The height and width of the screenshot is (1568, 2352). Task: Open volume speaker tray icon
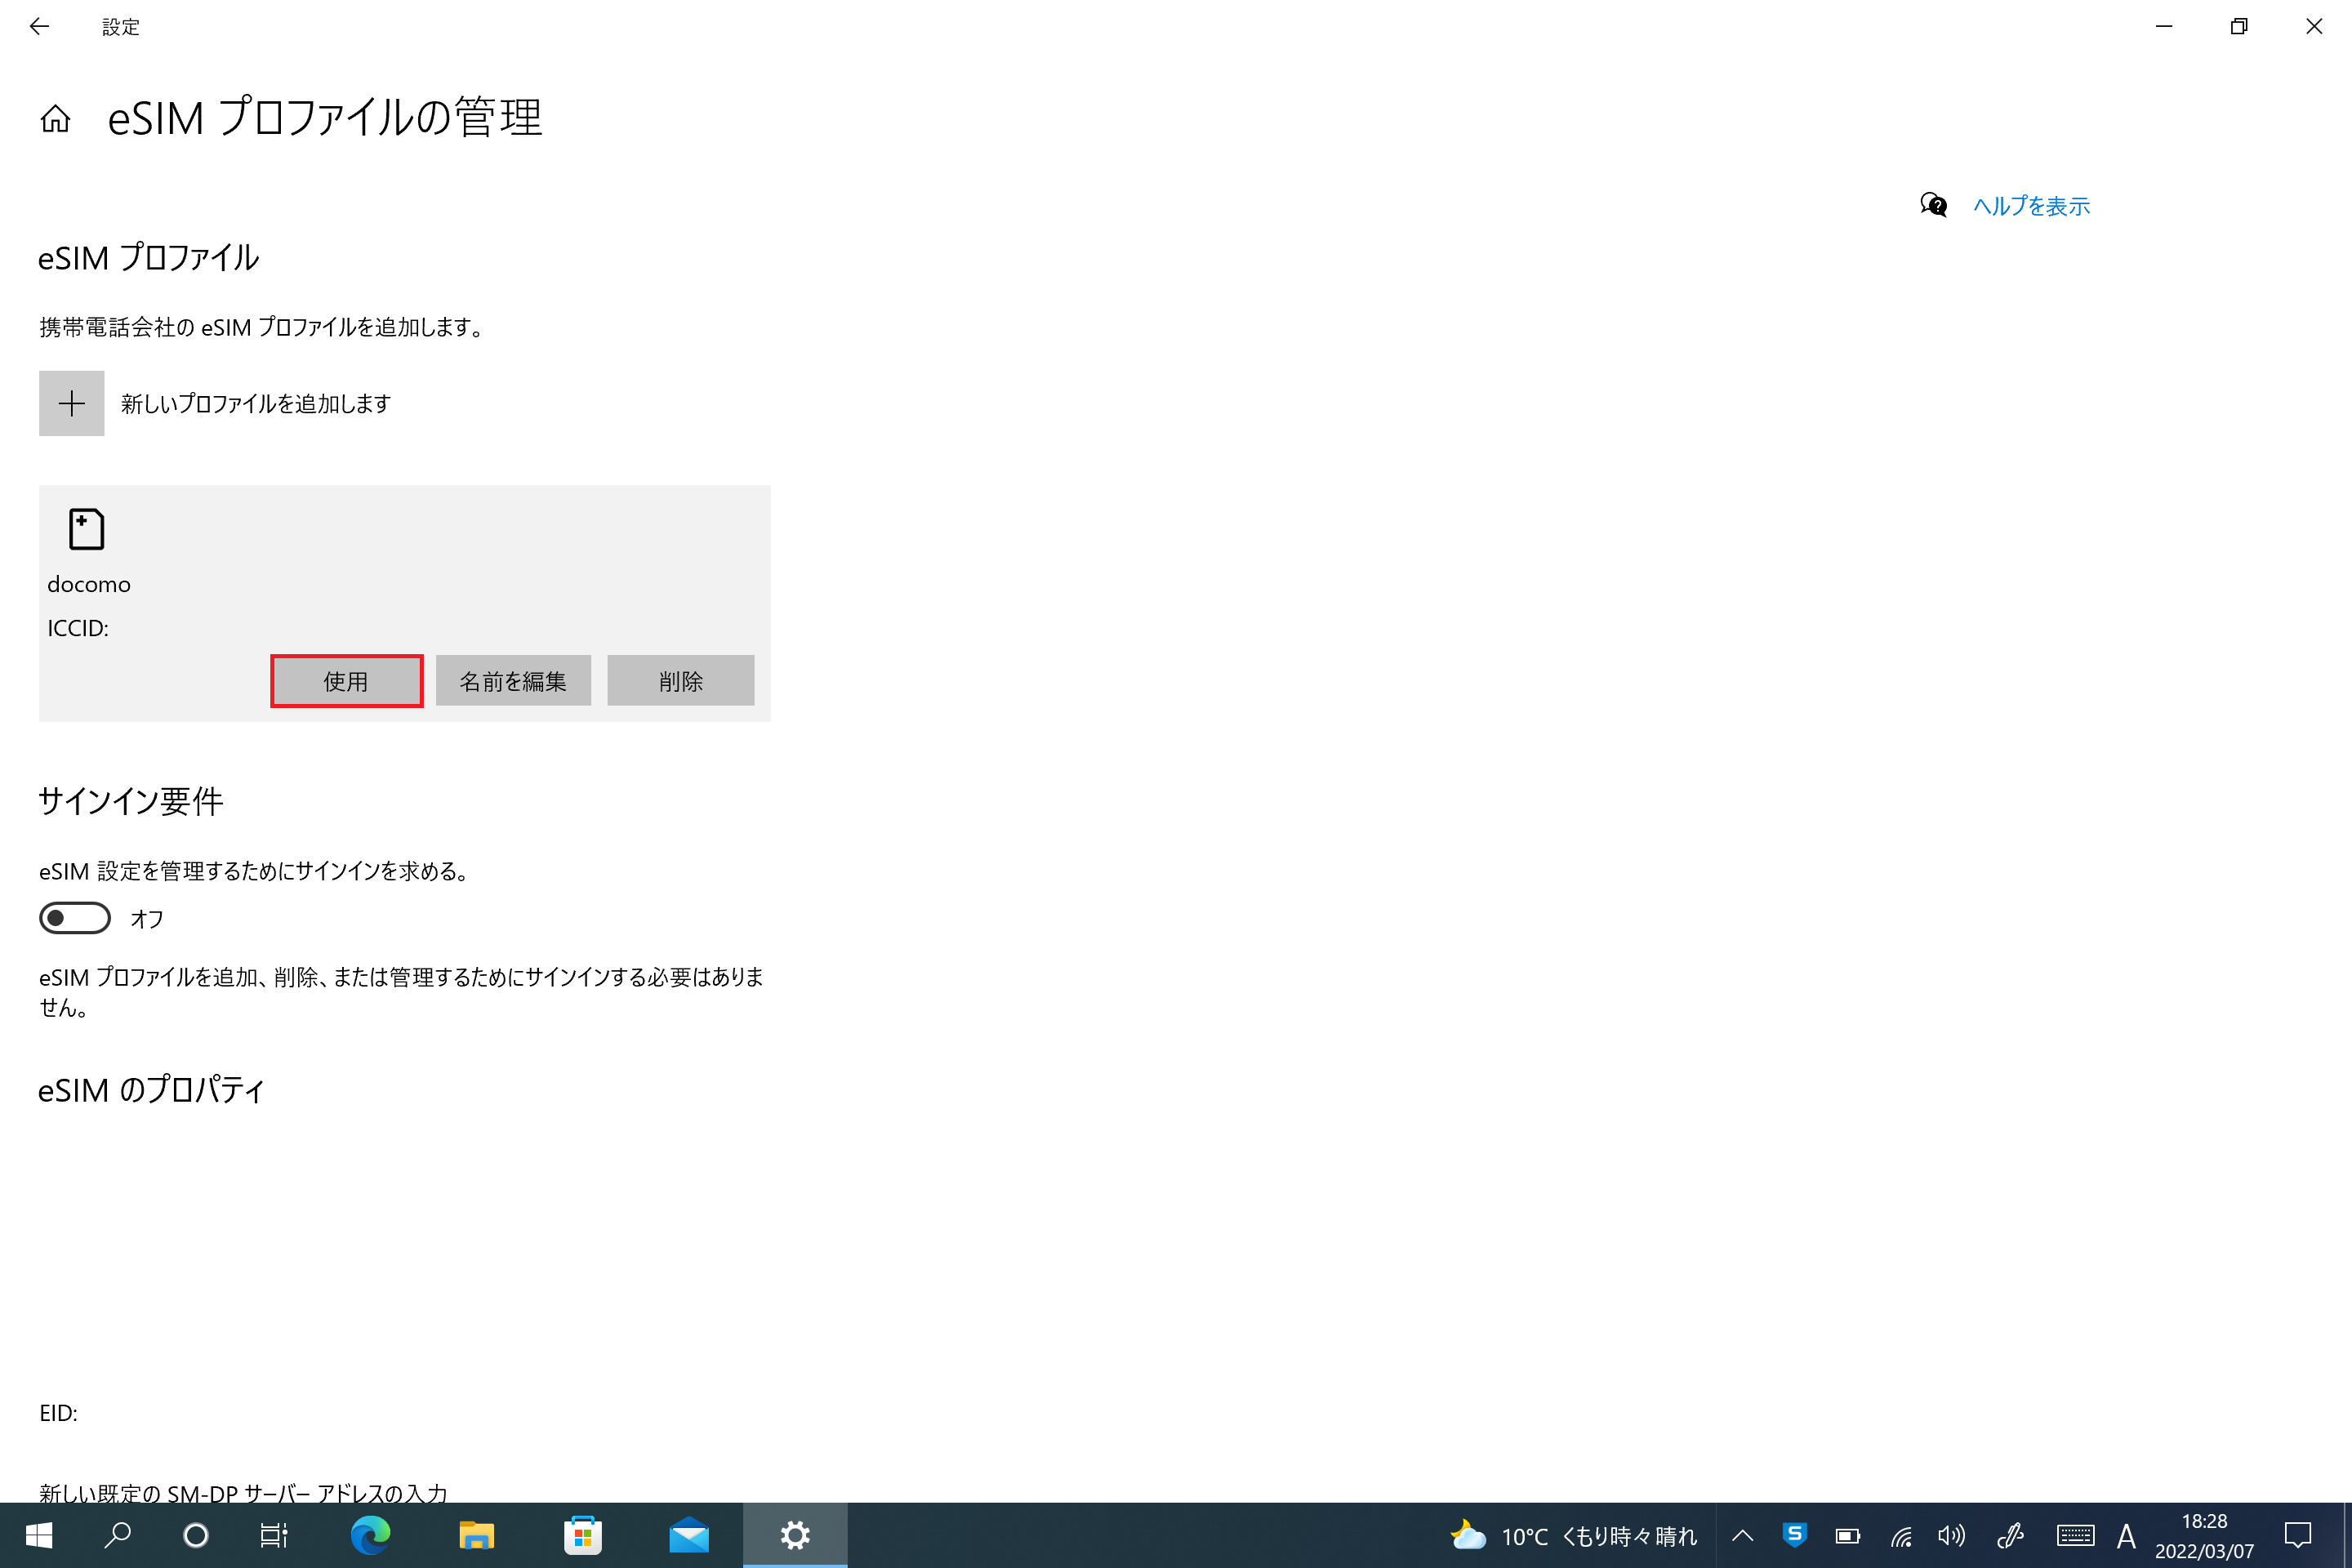(x=1951, y=1535)
